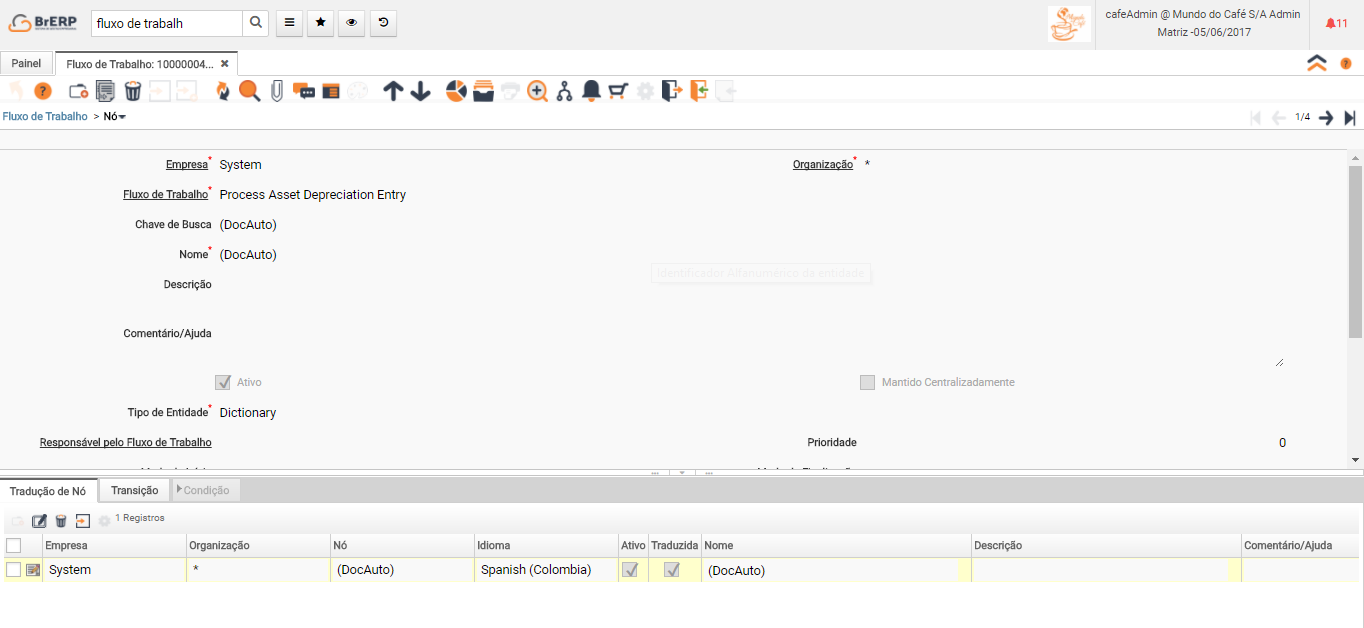Open the report pie chart icon

(x=456, y=91)
